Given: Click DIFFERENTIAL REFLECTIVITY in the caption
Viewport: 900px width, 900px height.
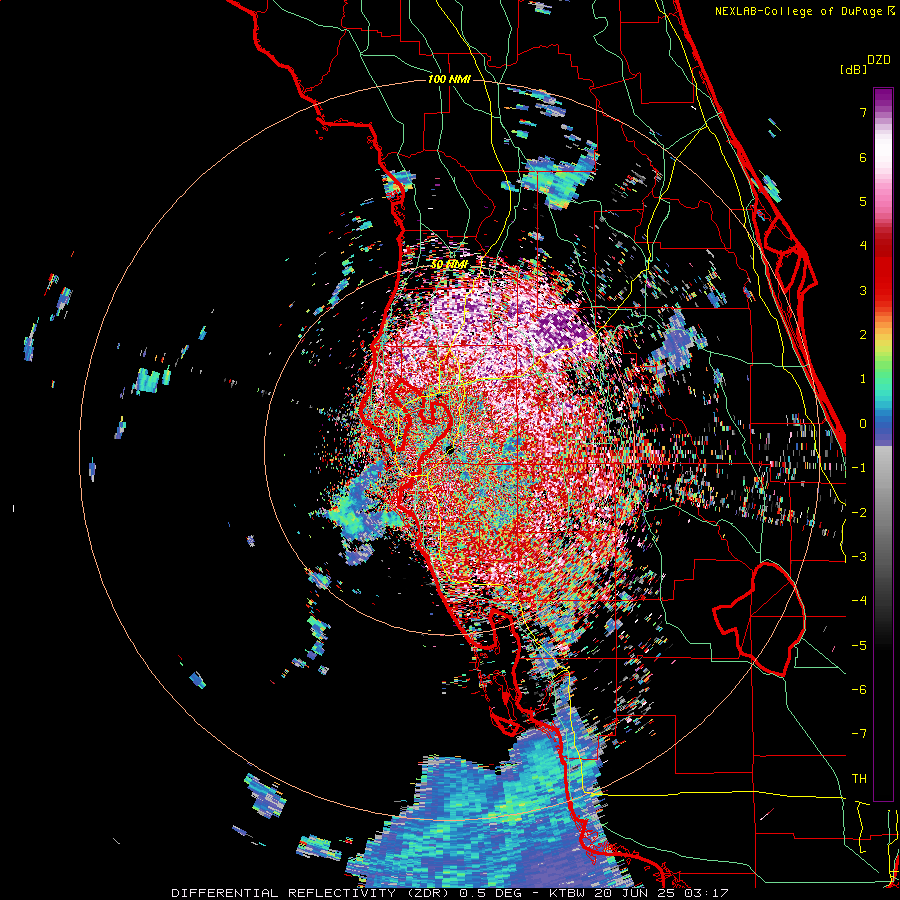Looking at the screenshot, I should 284,893.
